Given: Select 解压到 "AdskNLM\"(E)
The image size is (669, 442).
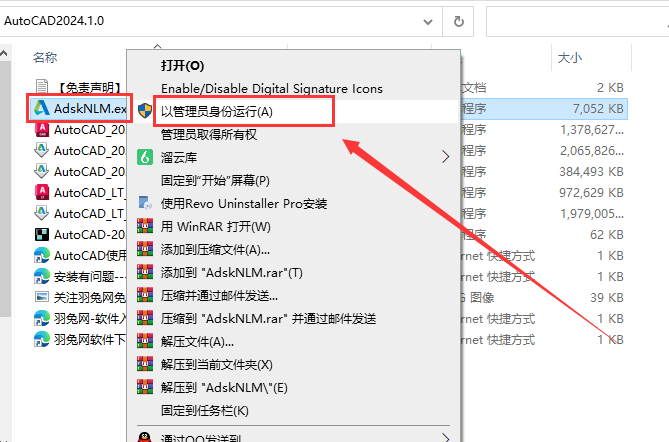Looking at the screenshot, I should point(224,388).
